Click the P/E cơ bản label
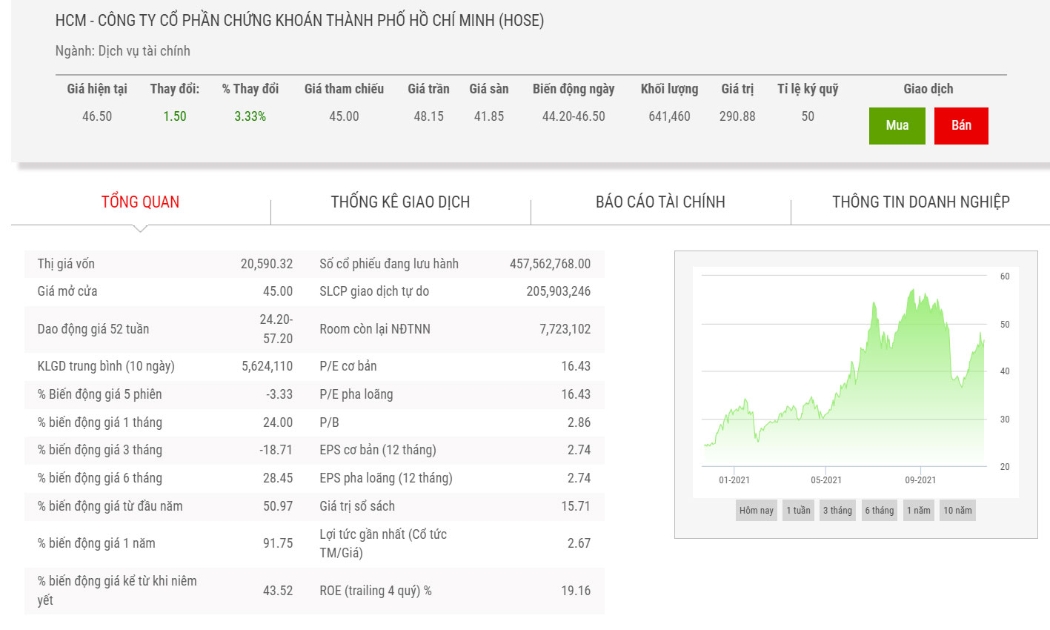Screen dimensions: 1050x630 pos(348,366)
